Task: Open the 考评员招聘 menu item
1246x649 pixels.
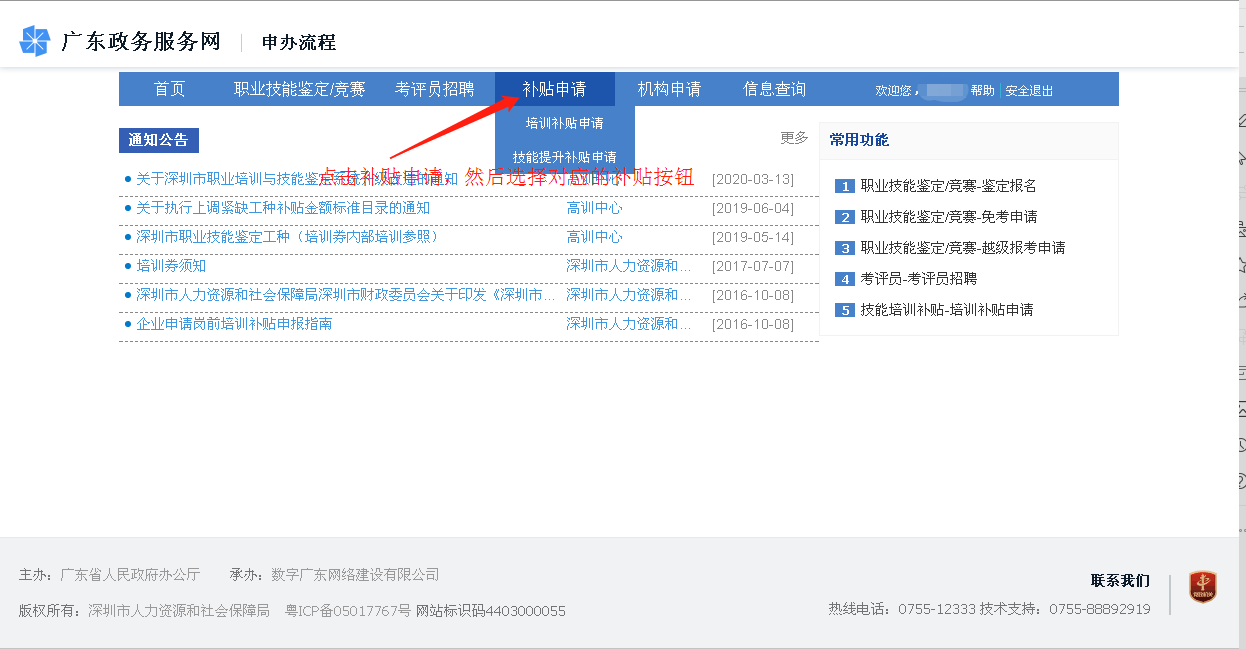Action: (x=434, y=89)
